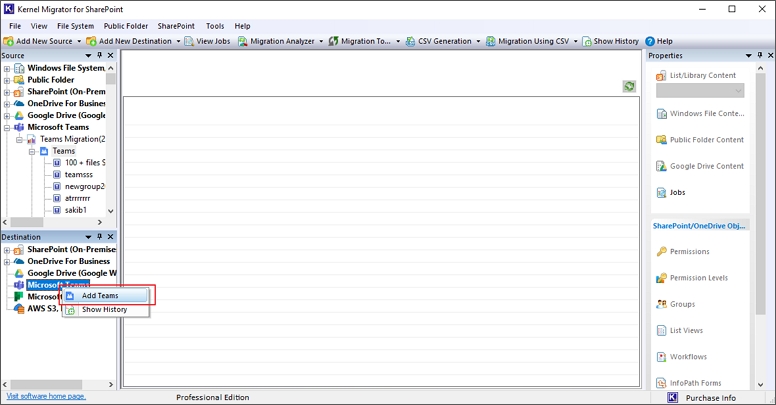Screen dimensions: 776x405
Task: Click the Migration Analyzer toolbar icon
Action: click(242, 41)
